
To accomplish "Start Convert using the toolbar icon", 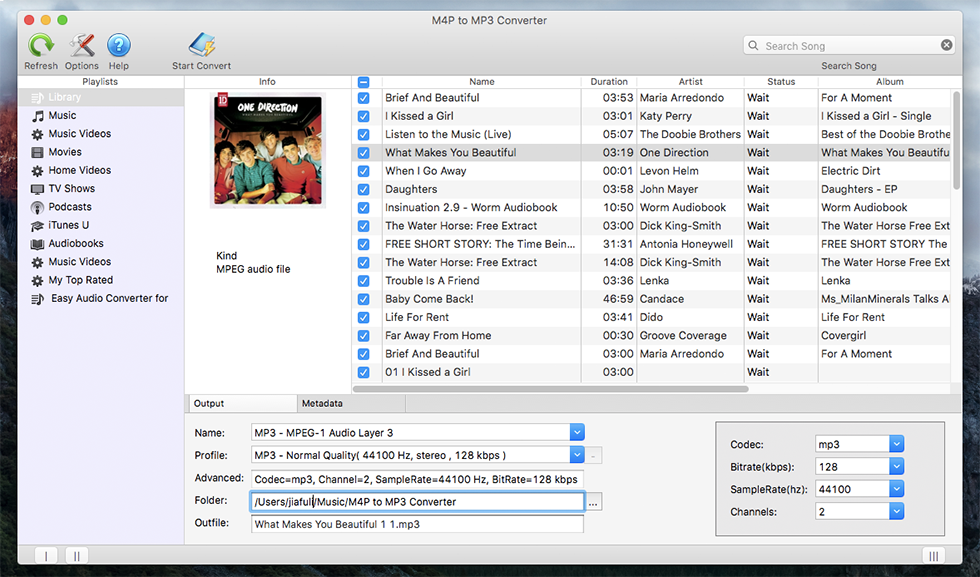I will pos(200,45).
